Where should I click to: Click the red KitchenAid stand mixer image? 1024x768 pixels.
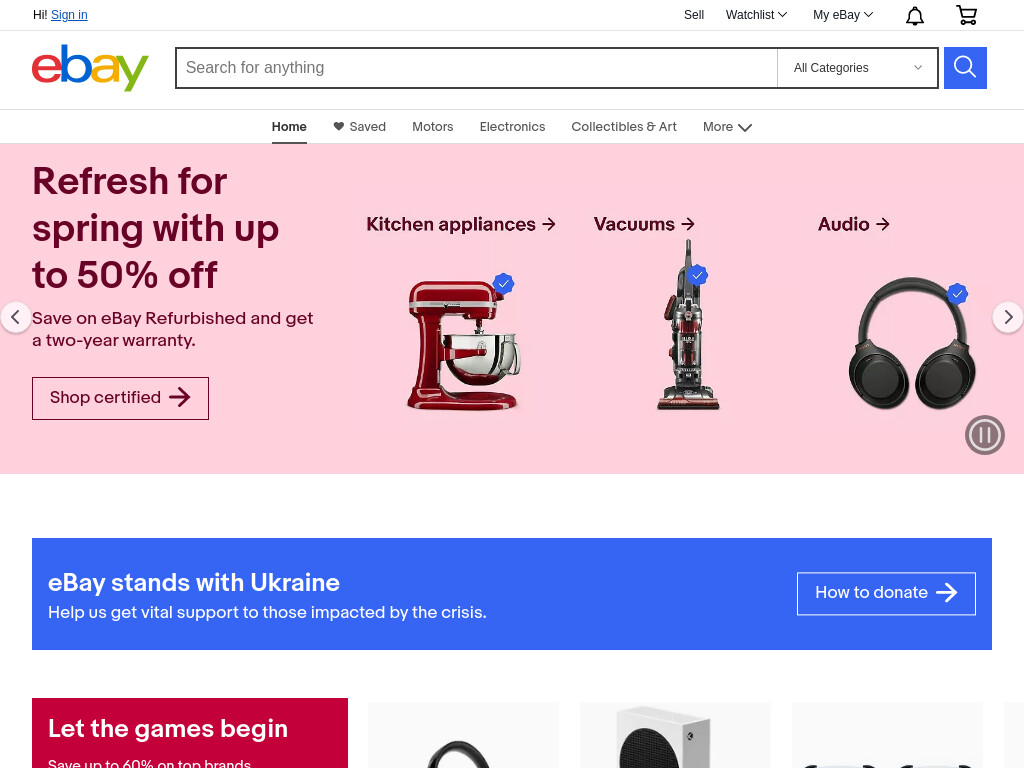pyautogui.click(x=463, y=344)
